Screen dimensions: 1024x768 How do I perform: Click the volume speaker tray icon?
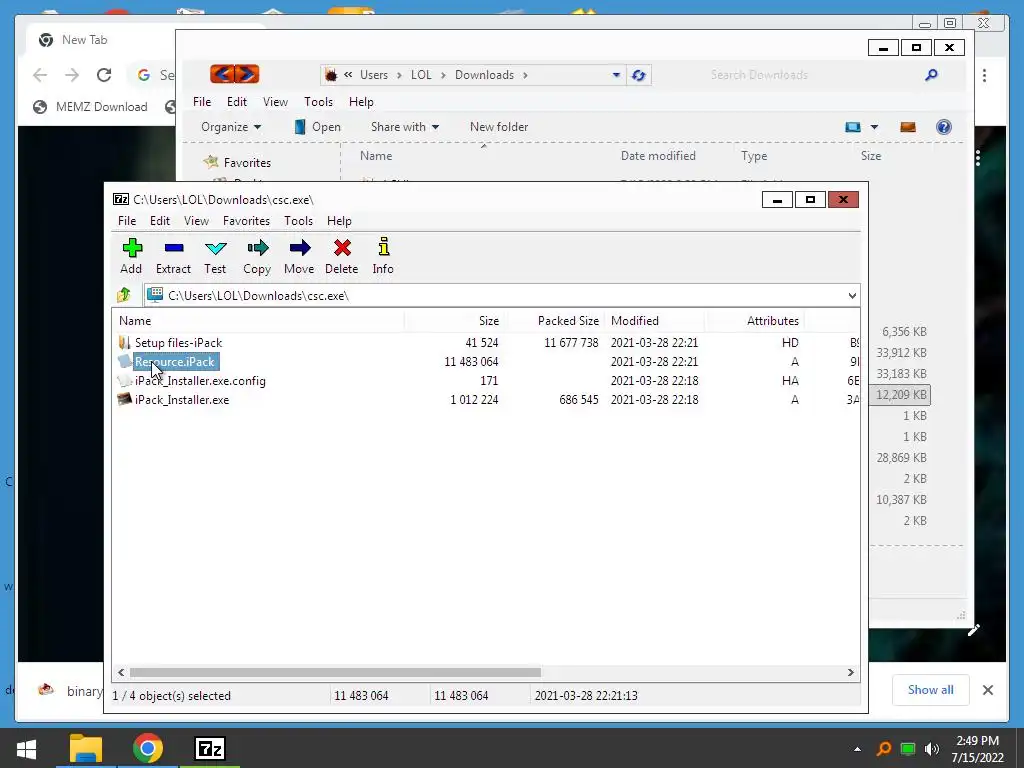pyautogui.click(x=931, y=749)
